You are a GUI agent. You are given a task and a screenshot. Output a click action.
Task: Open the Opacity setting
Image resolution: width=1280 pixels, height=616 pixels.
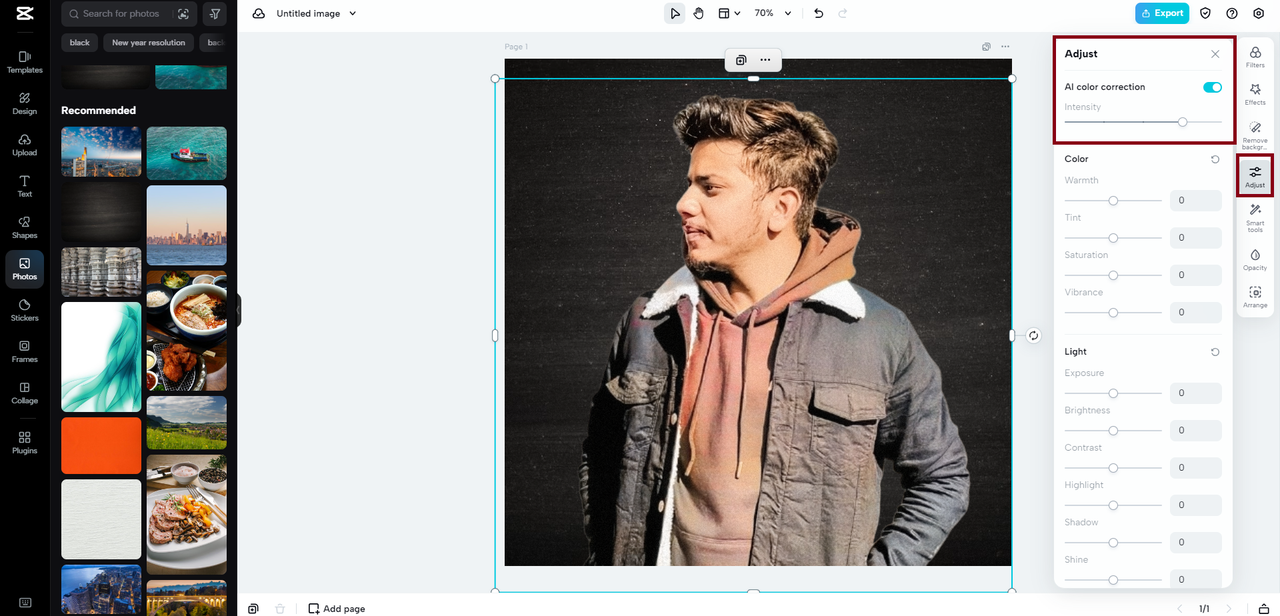[x=1255, y=260]
